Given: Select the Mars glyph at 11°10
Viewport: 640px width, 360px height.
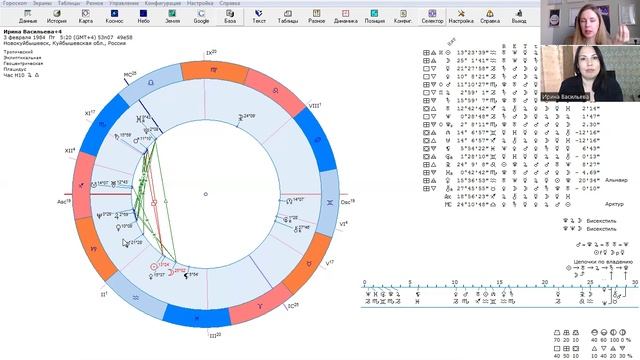Looking at the screenshot, I should (x=136, y=141).
